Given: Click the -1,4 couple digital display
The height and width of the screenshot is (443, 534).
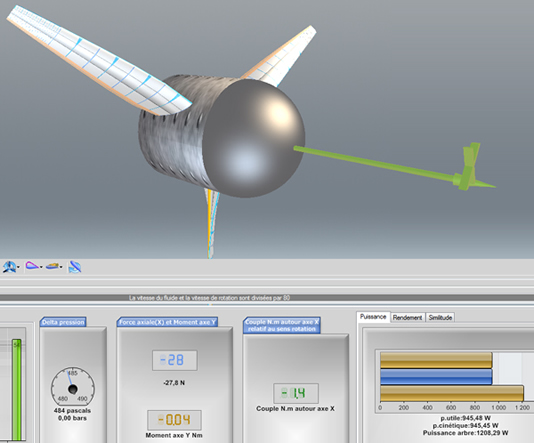Looking at the screenshot, I should [296, 393].
